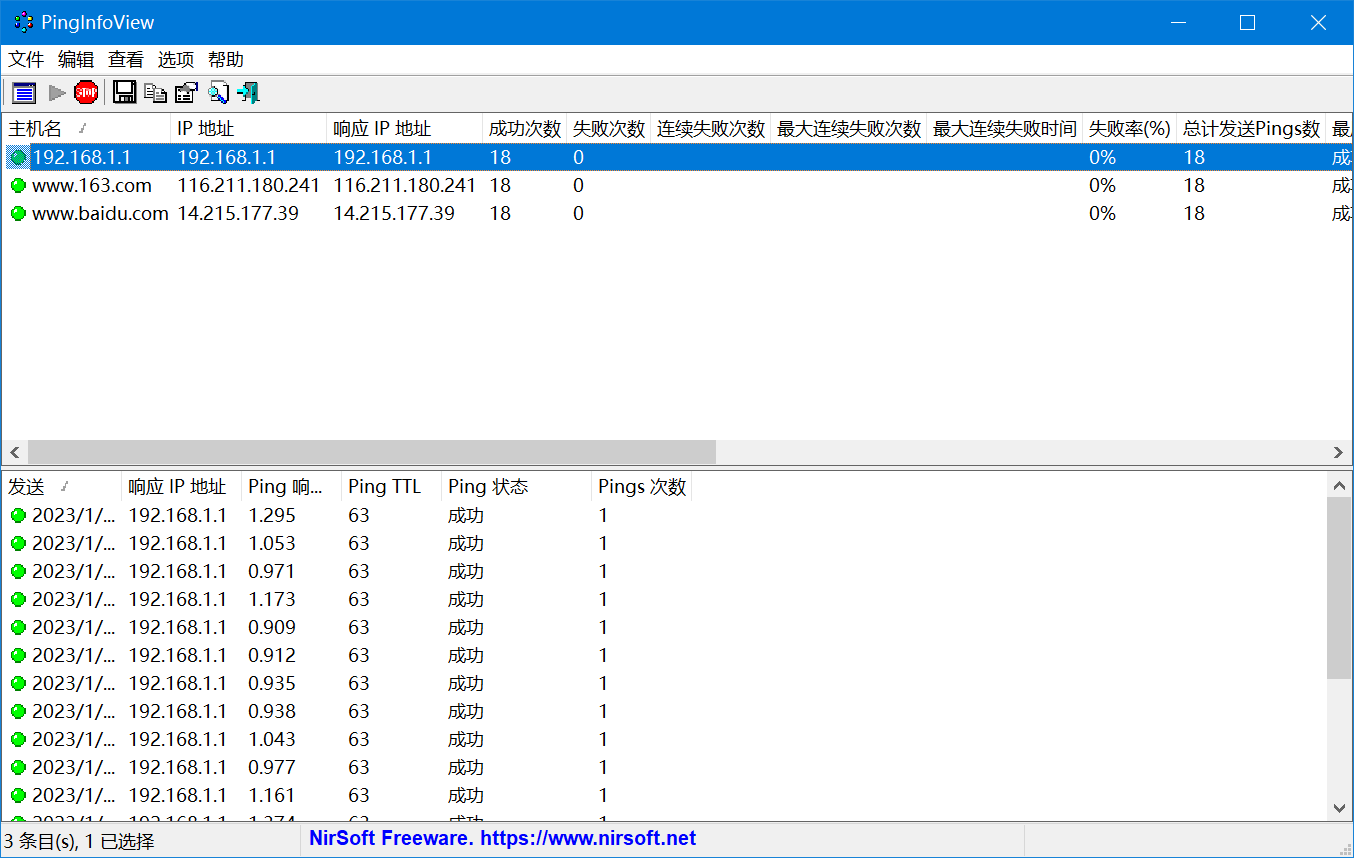Image resolution: width=1354 pixels, height=858 pixels.
Task: Sort by the 最大连续失败次数 column header
Action: coord(849,128)
